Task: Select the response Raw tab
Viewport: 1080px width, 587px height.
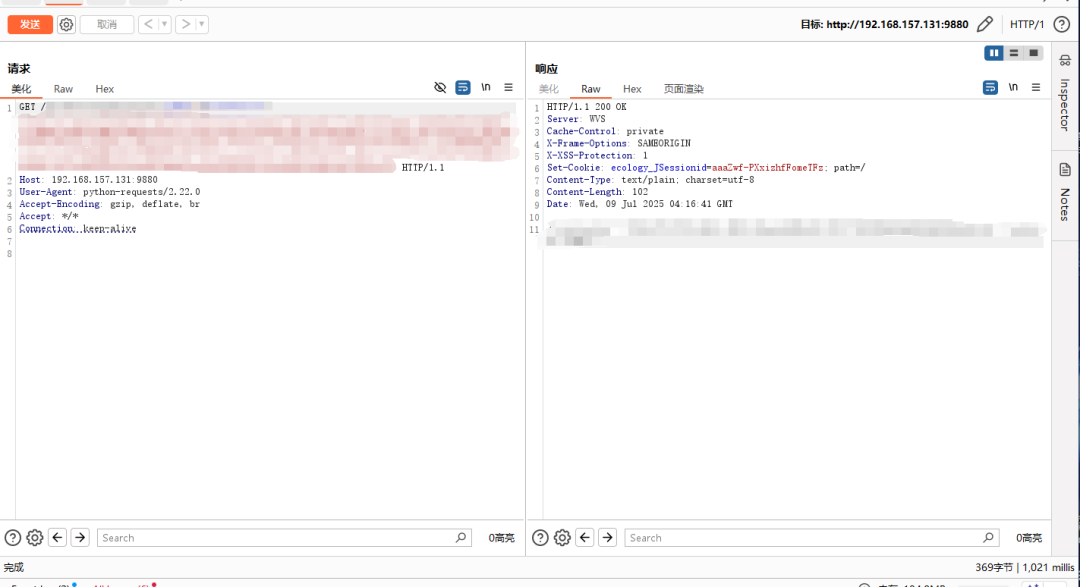Action: (x=591, y=89)
